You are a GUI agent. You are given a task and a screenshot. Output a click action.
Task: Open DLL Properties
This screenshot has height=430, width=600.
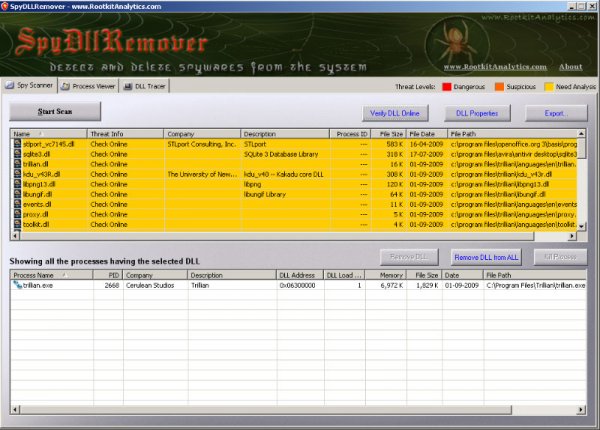[x=477, y=113]
